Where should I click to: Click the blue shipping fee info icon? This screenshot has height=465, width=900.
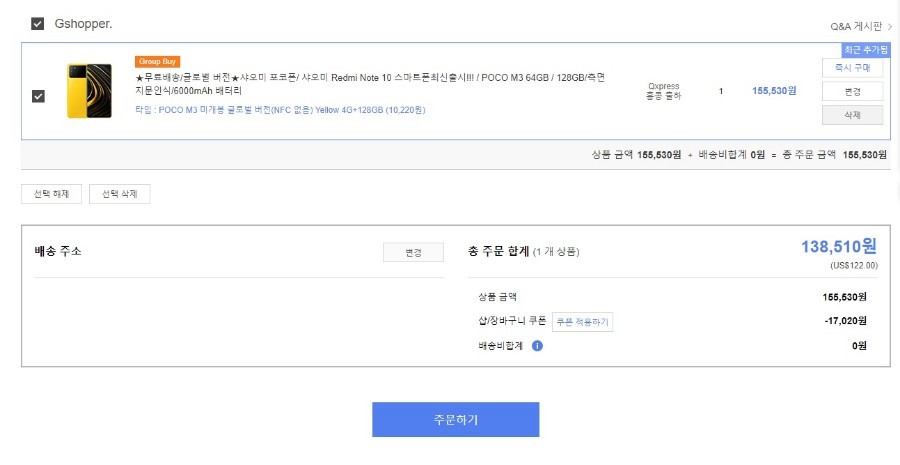coord(537,346)
